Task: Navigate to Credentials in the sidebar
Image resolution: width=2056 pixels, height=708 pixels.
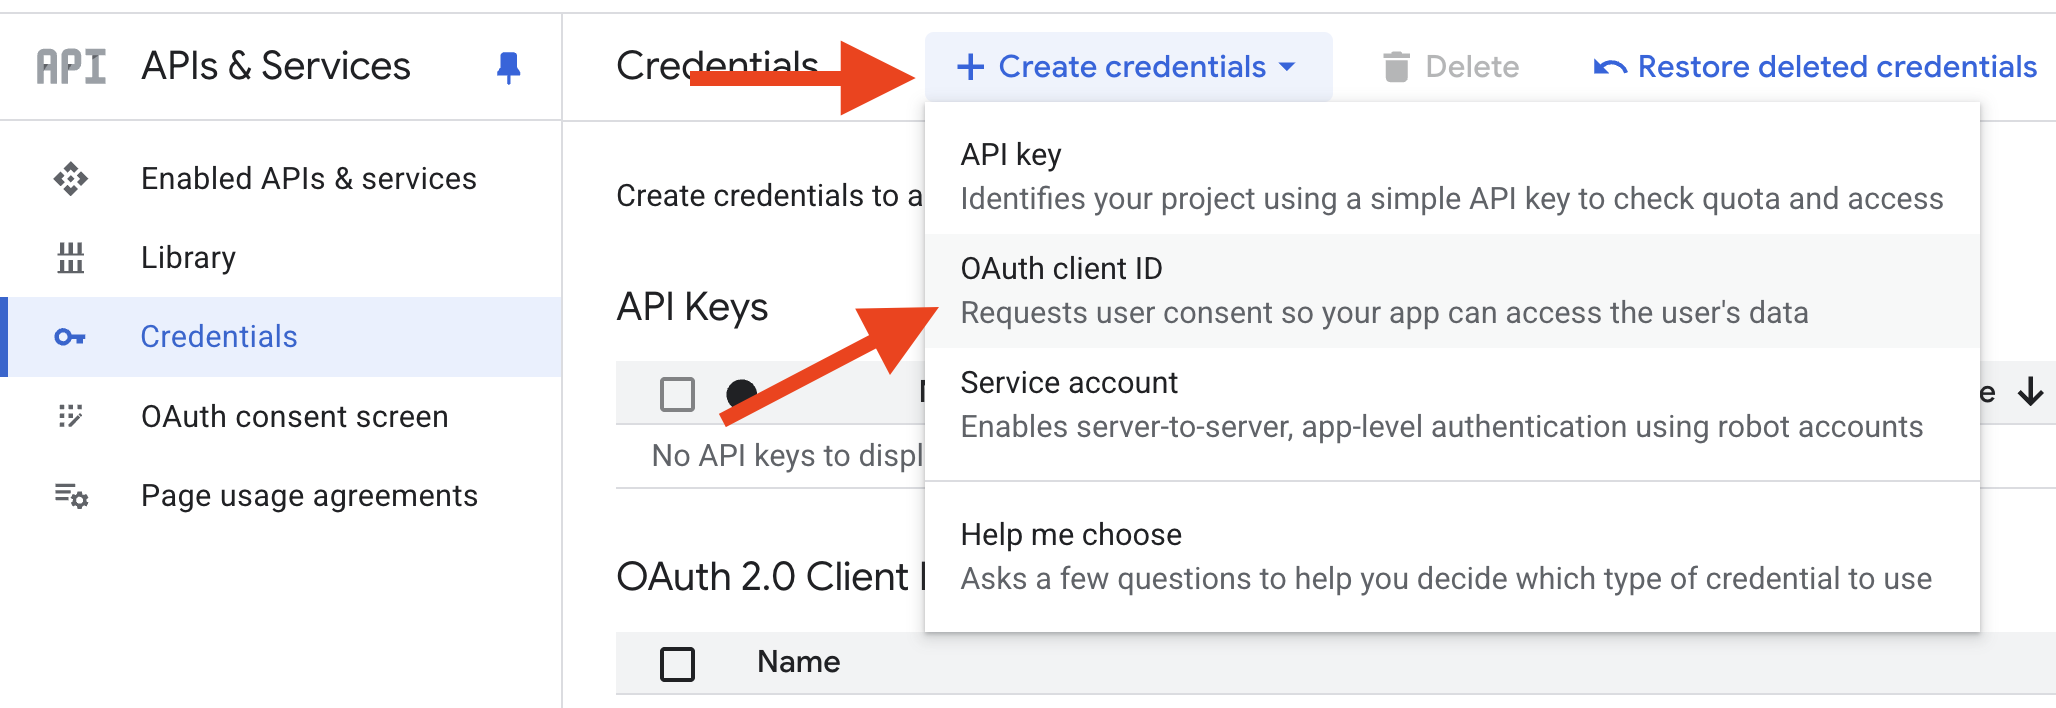Action: point(219,337)
